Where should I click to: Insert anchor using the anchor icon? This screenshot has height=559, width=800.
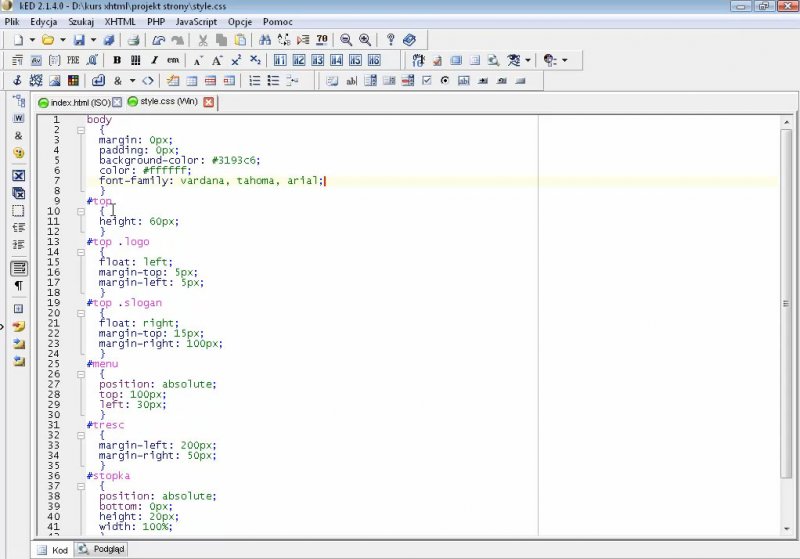(17, 81)
